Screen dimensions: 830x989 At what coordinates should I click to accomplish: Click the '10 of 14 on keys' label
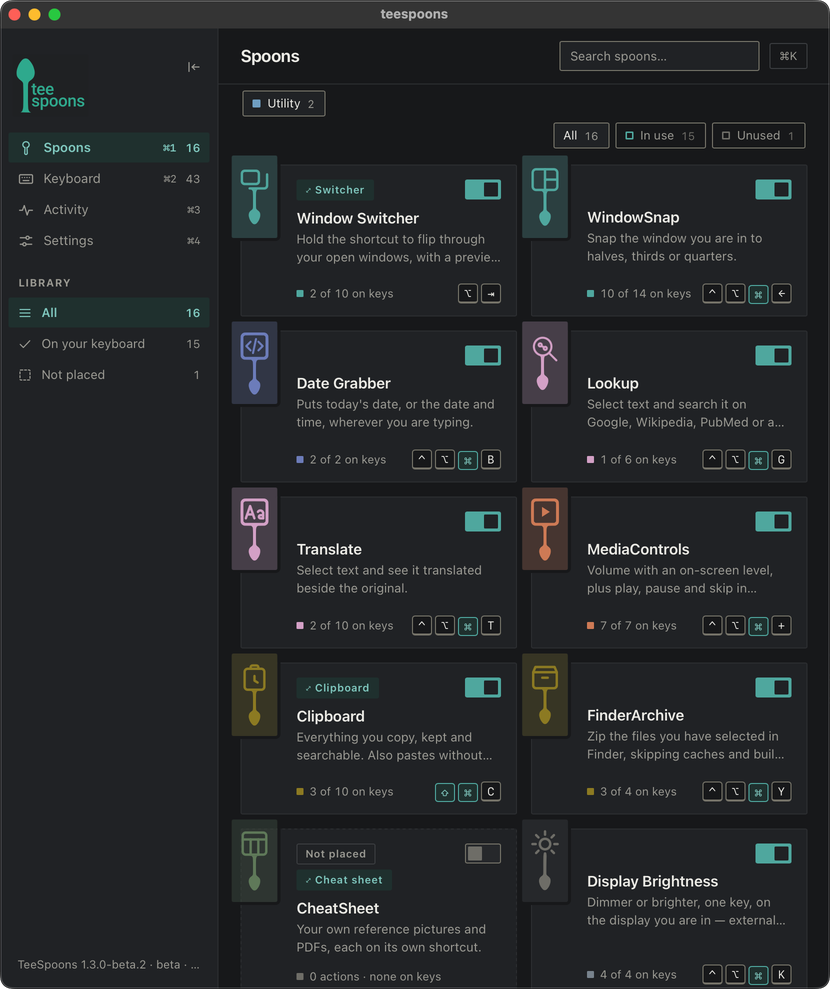click(x=645, y=293)
